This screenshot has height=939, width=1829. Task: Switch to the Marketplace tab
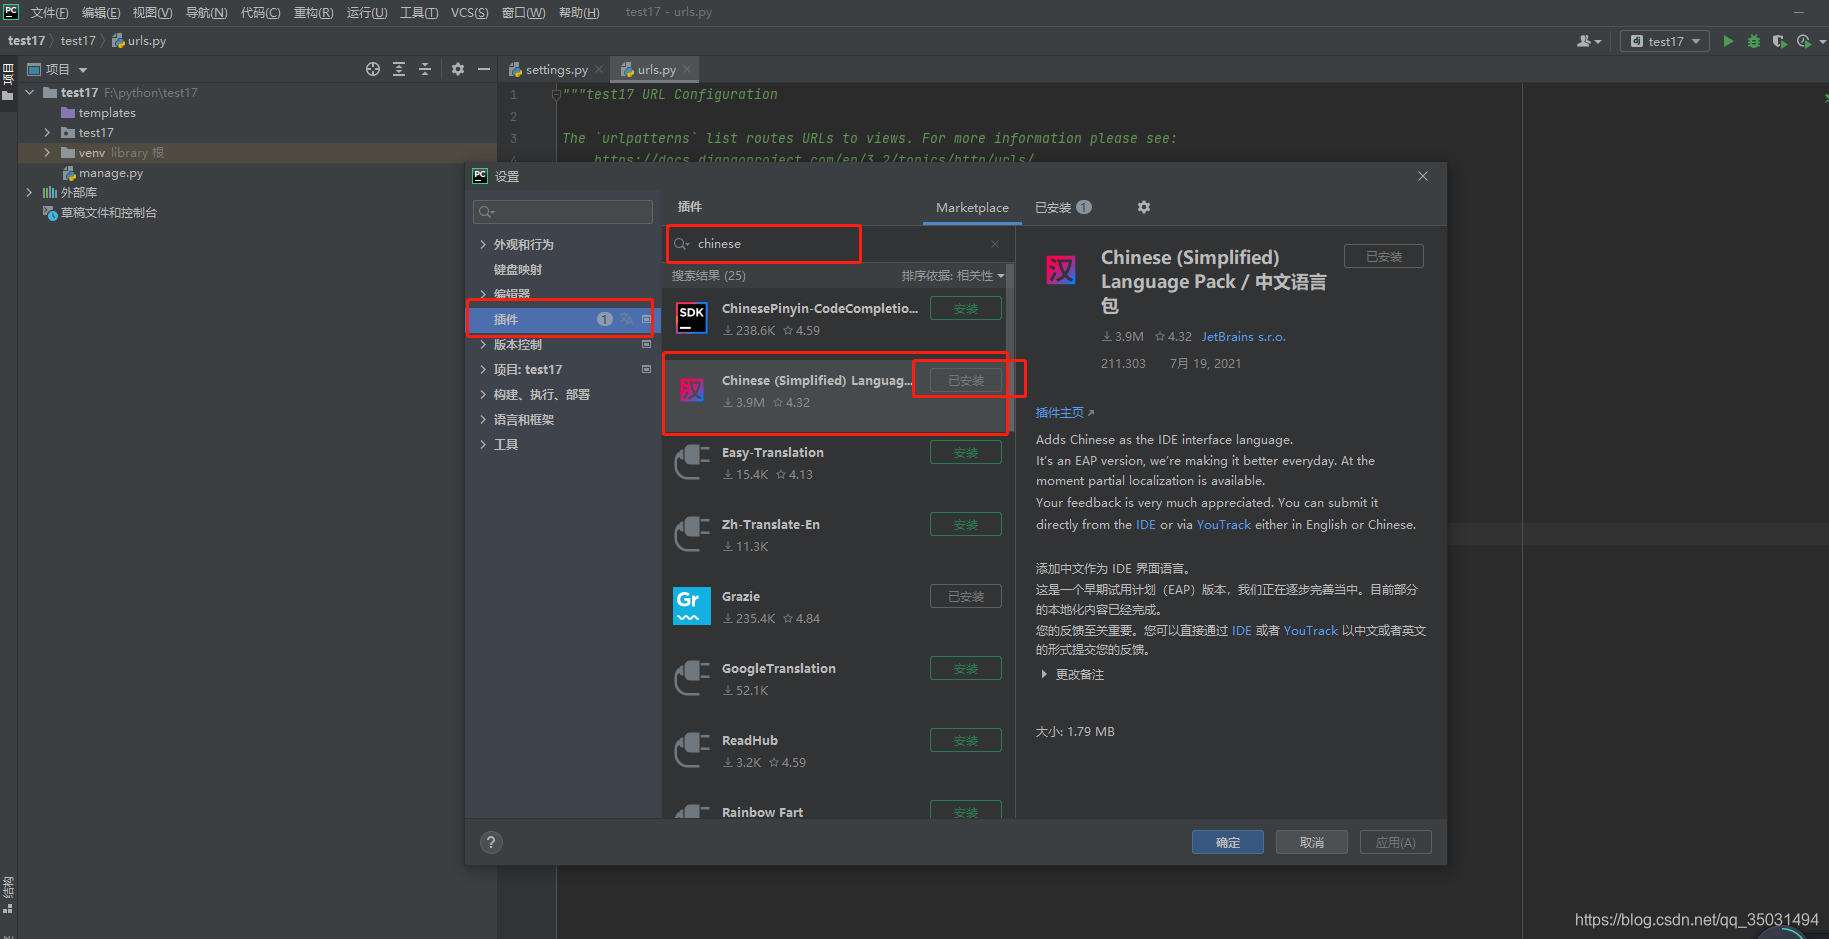972,208
